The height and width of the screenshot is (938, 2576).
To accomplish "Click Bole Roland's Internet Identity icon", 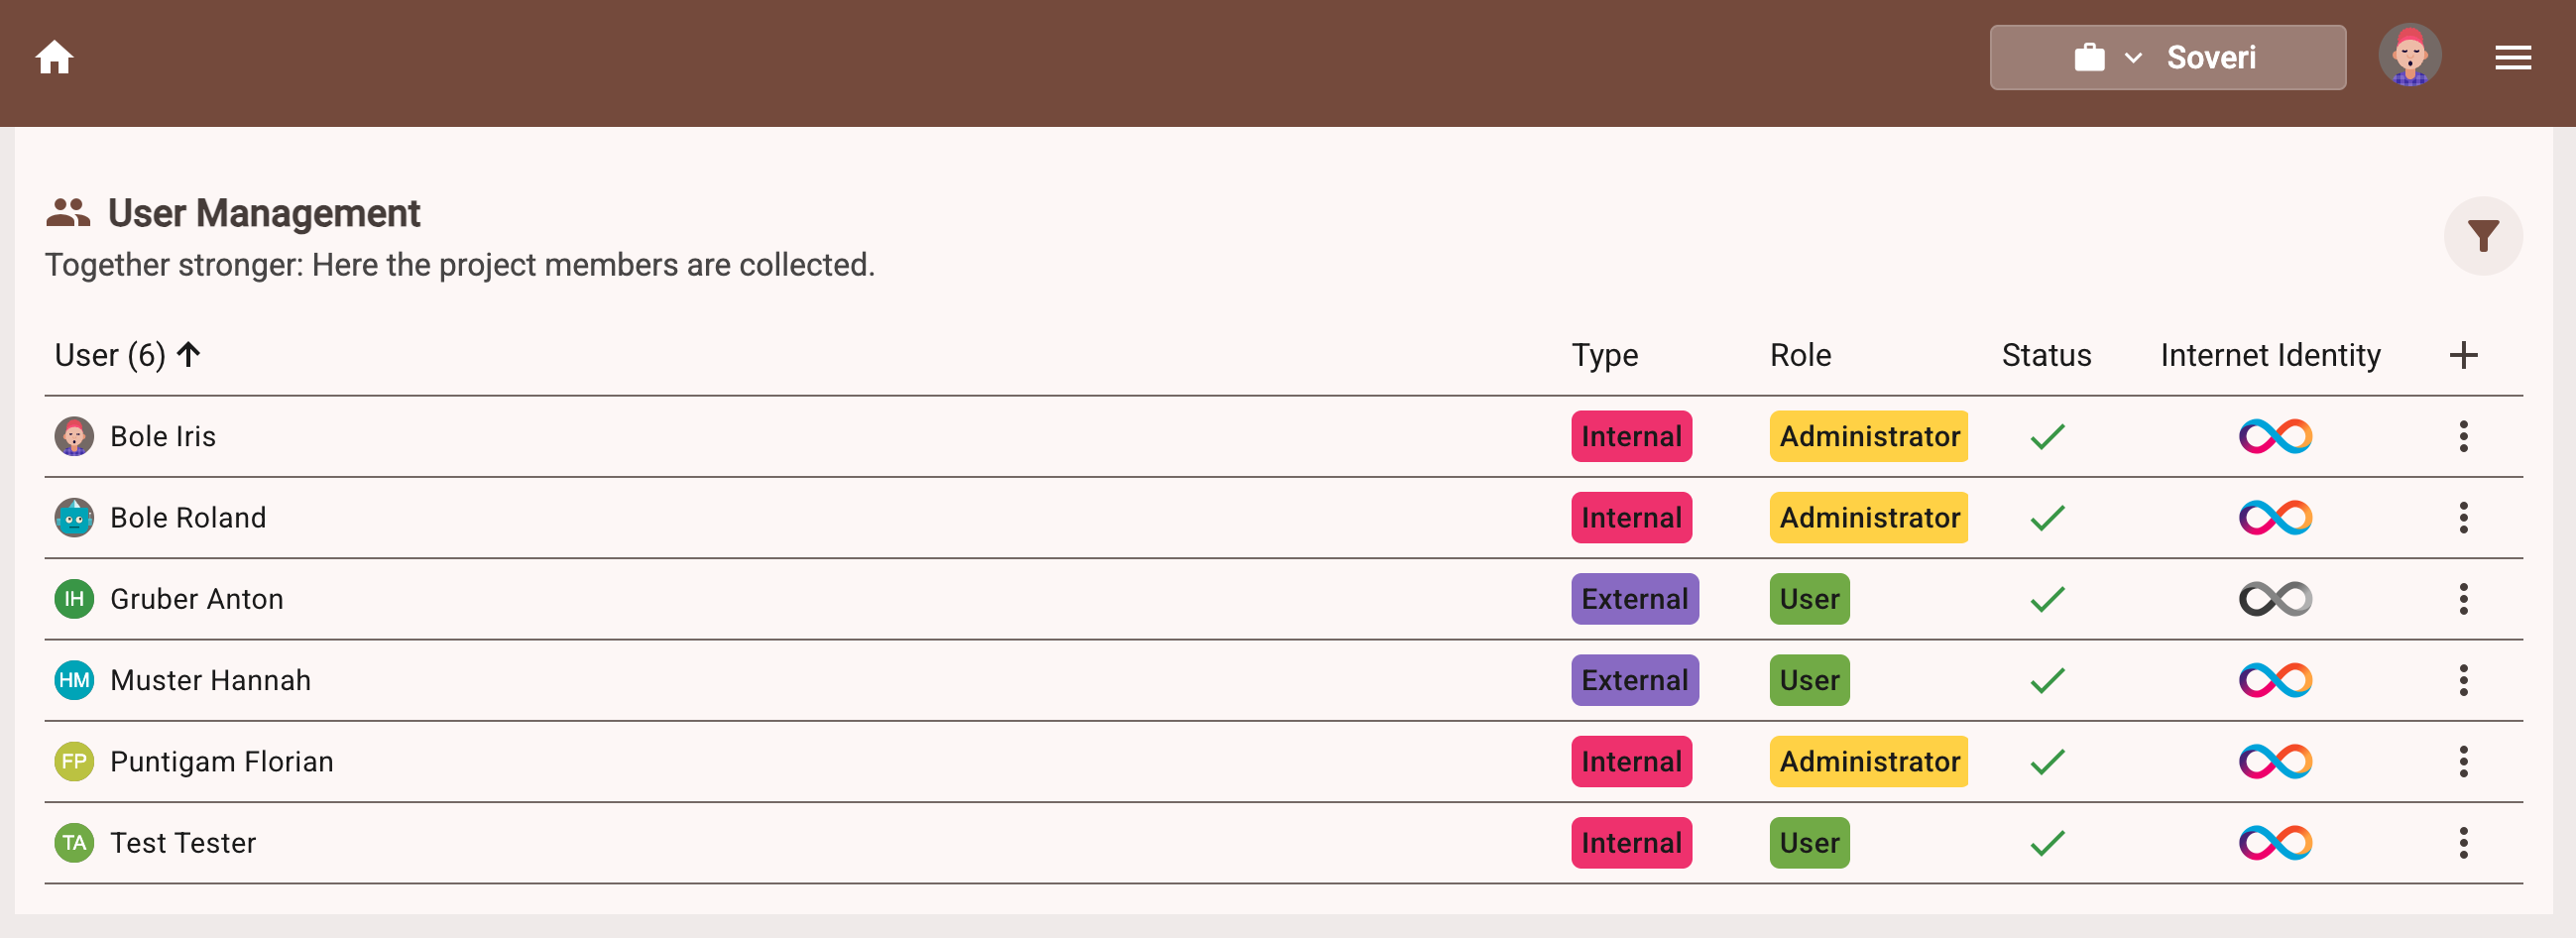I will pos(2275,518).
